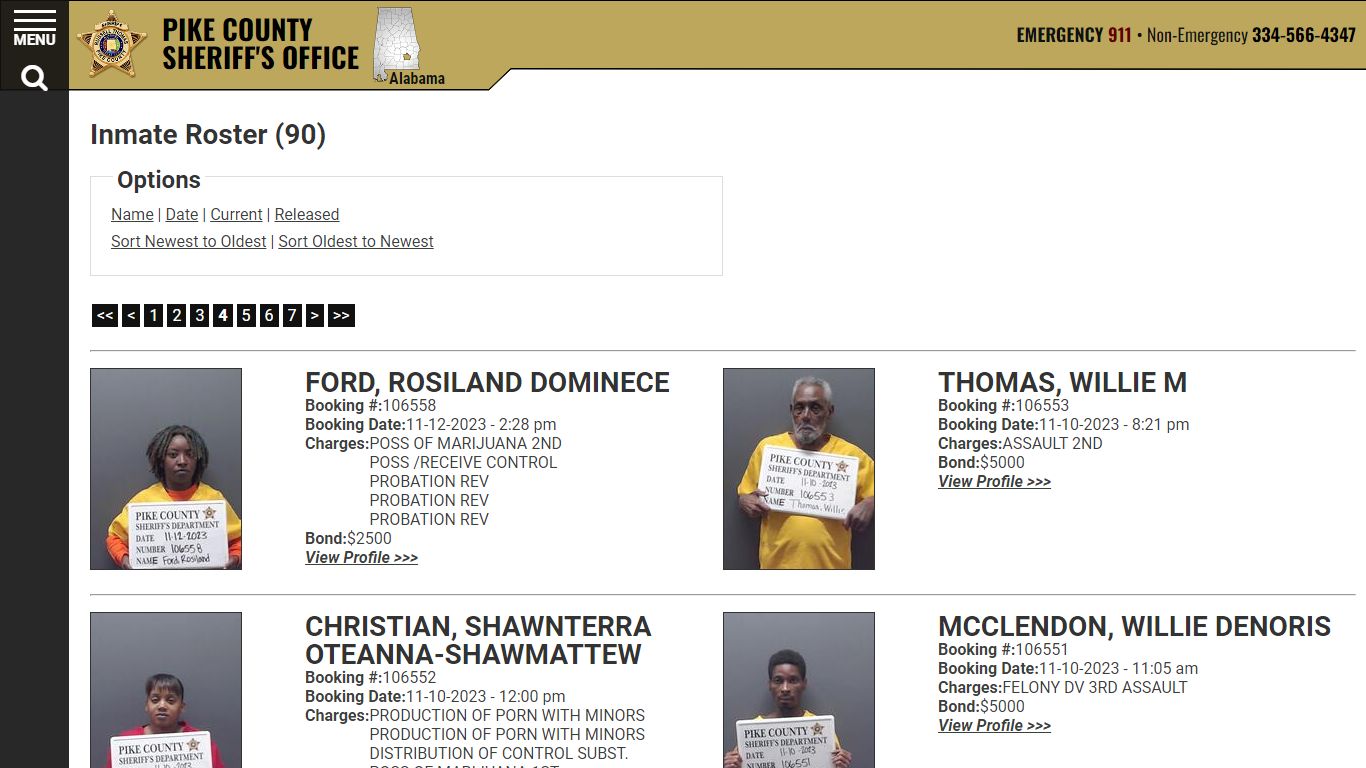The image size is (1366, 768).
Task: Click charge DISTRIBUTION OF CONTROL SUBST.
Action: 499,753
